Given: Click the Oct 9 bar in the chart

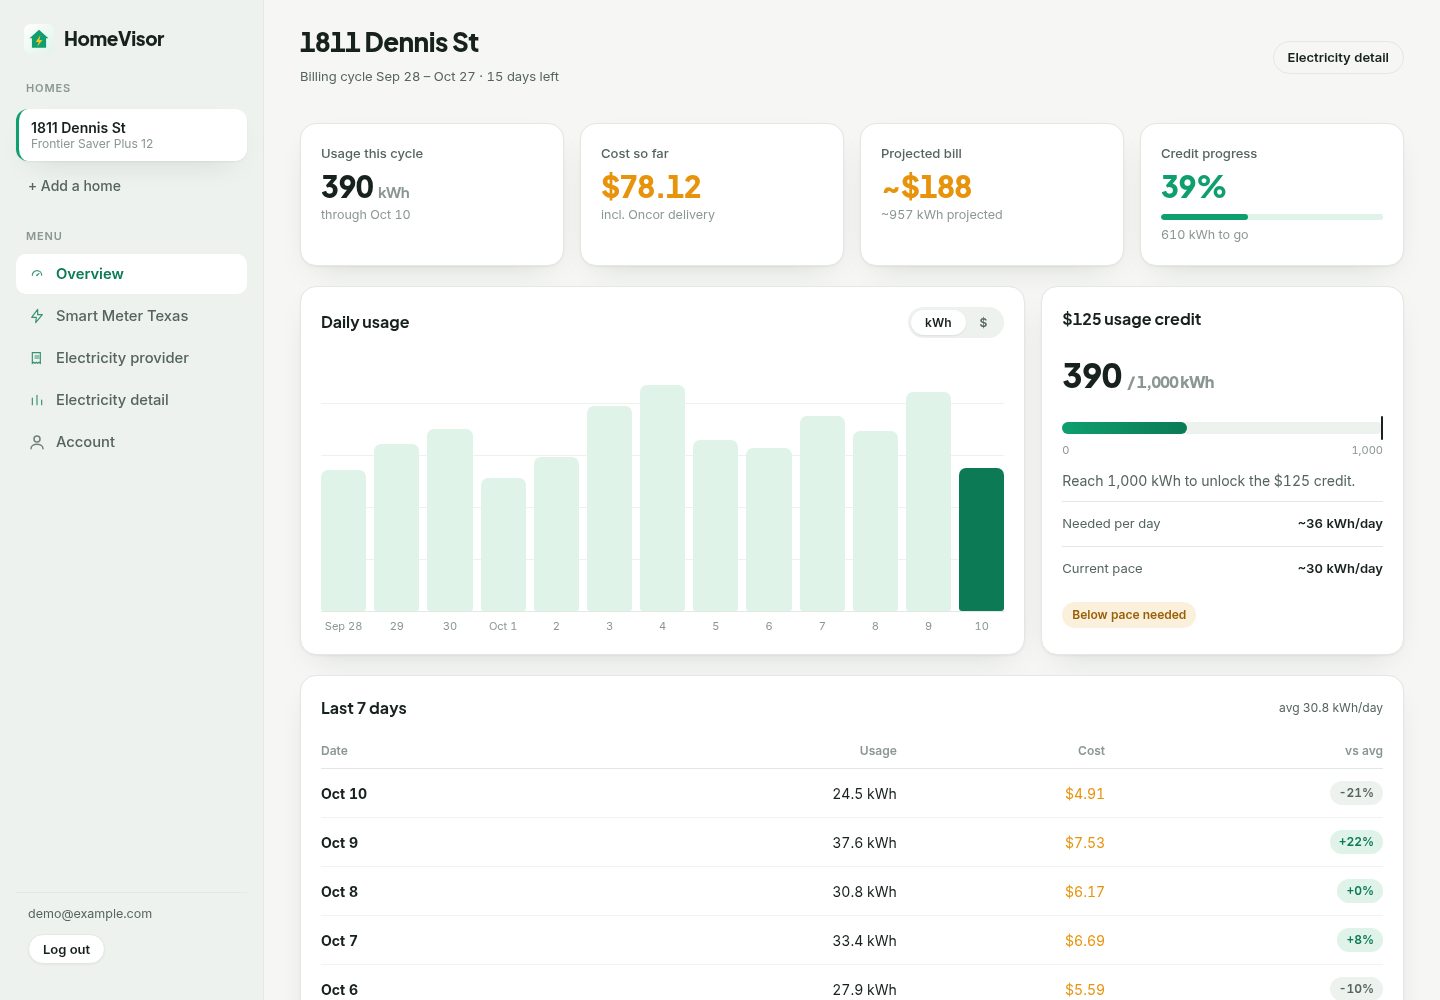Looking at the screenshot, I should tap(928, 501).
